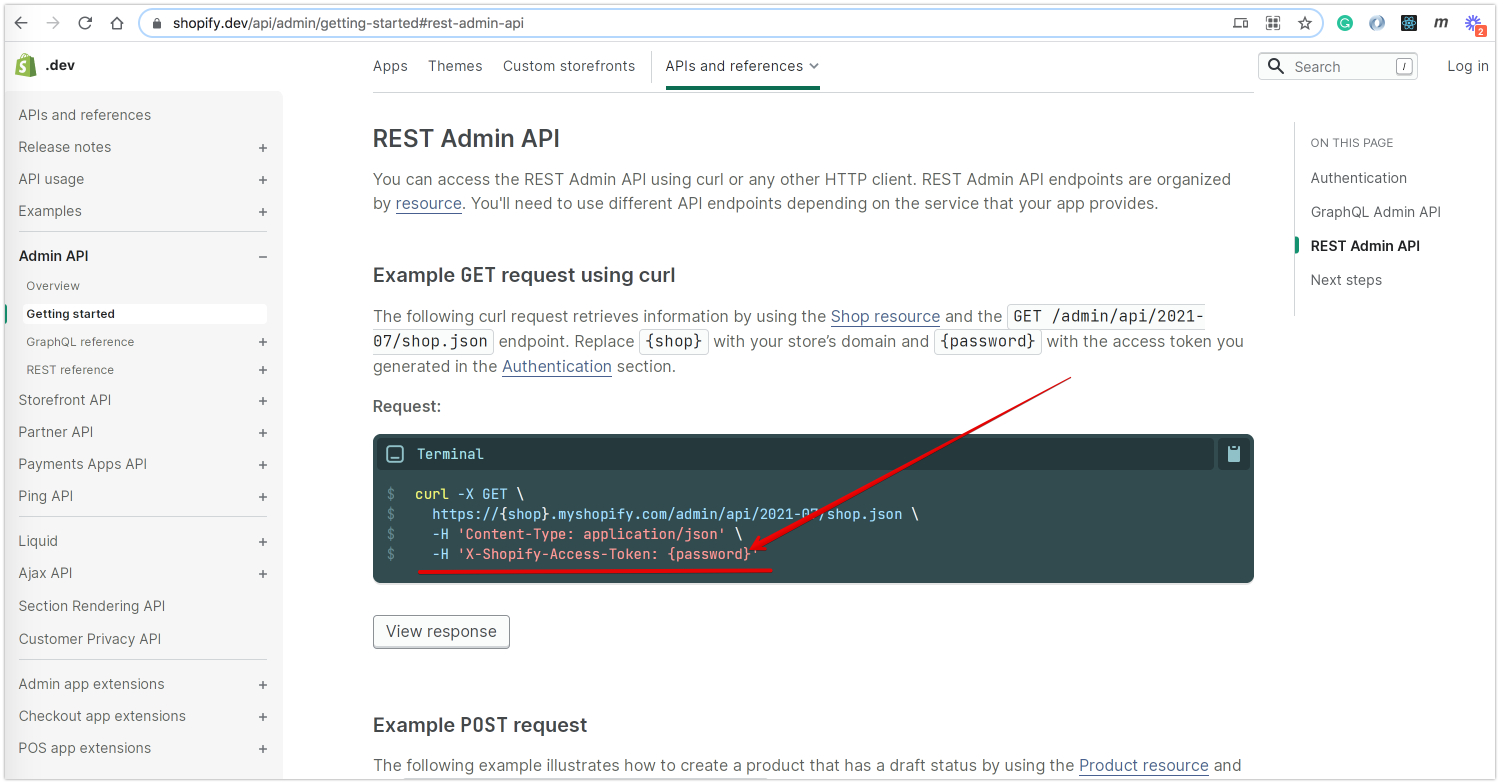
Task: Open the Themes navigation tab
Action: tap(455, 66)
